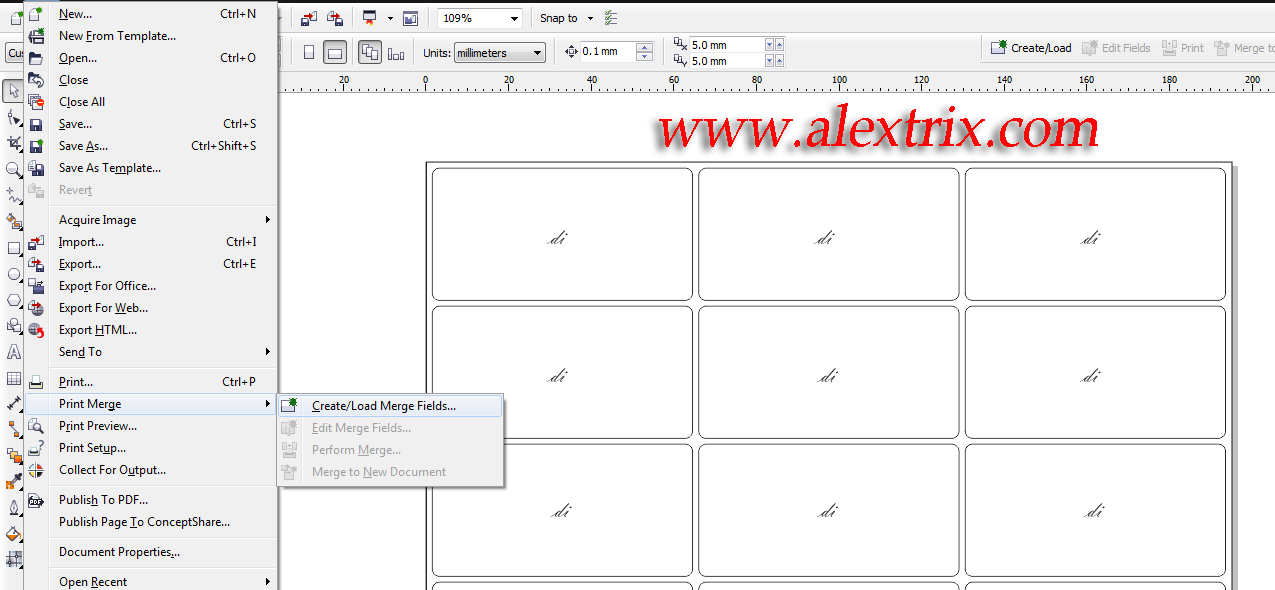Image resolution: width=1275 pixels, height=590 pixels.
Task: Select the Smart Fill tool
Action: pyautogui.click(x=13, y=222)
